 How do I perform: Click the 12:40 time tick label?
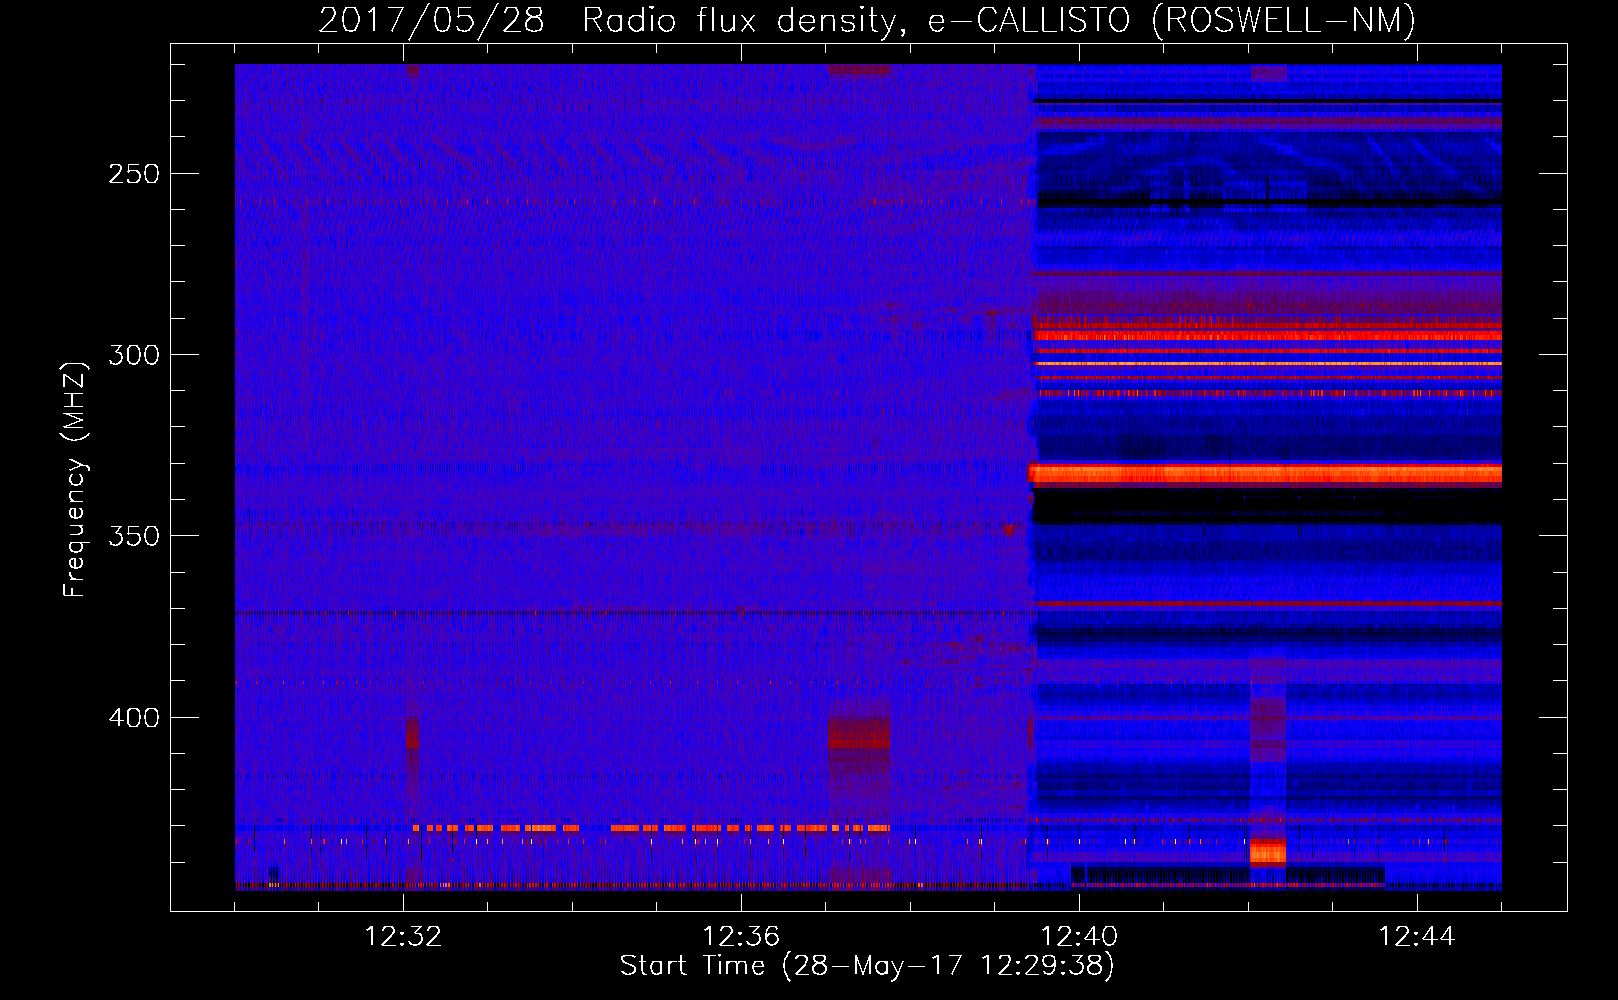tap(1079, 936)
